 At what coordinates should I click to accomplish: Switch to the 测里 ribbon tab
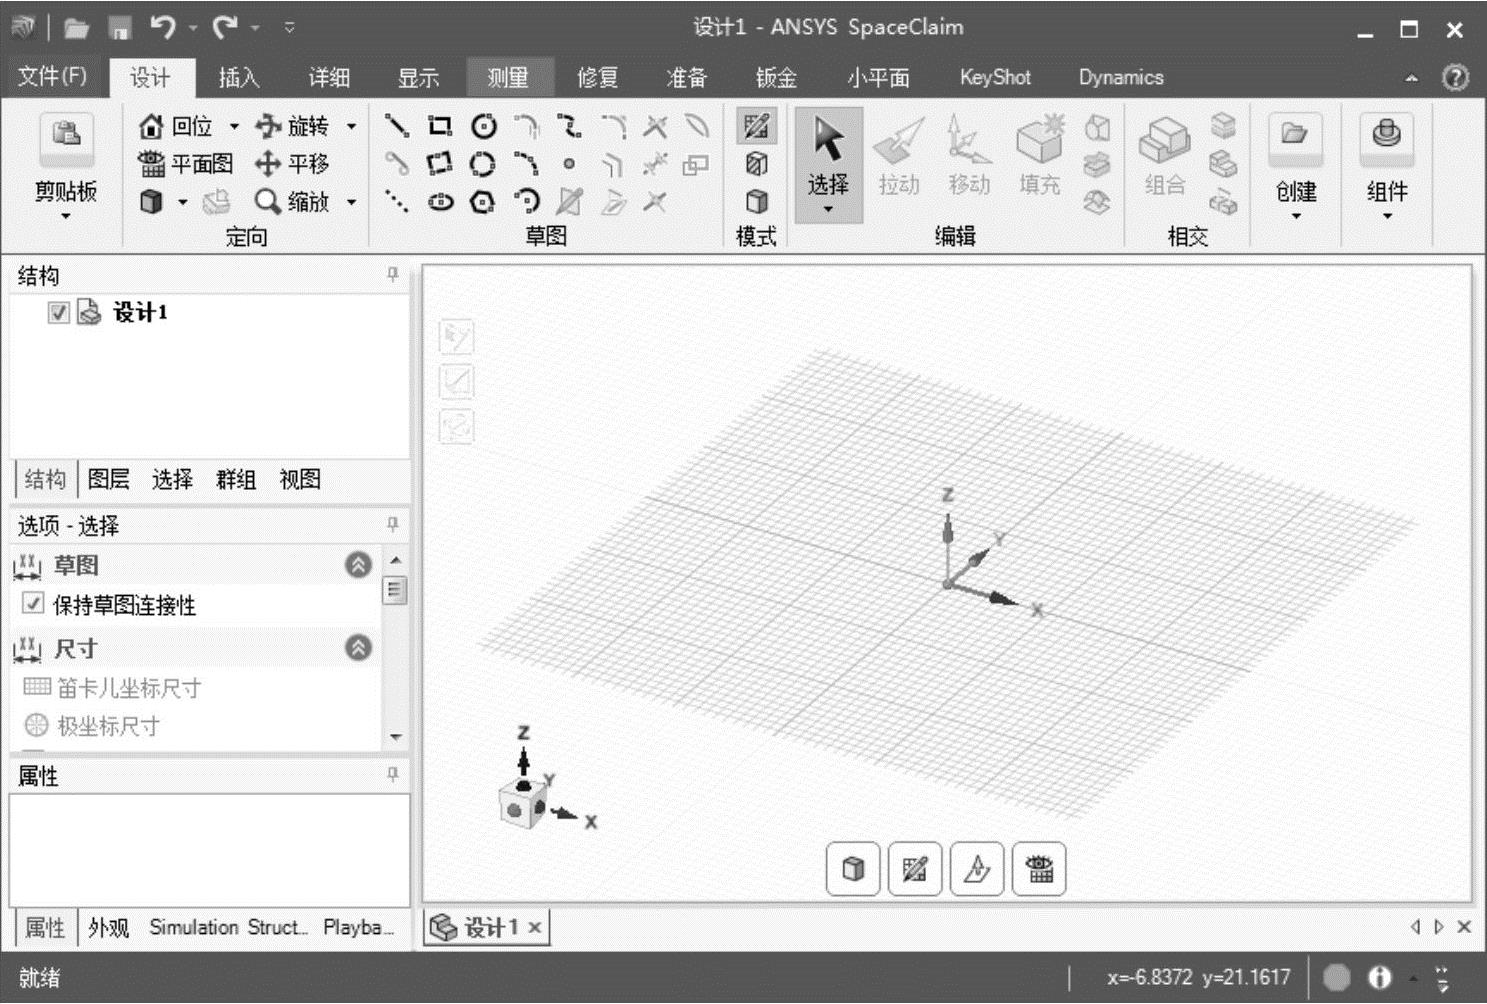508,78
